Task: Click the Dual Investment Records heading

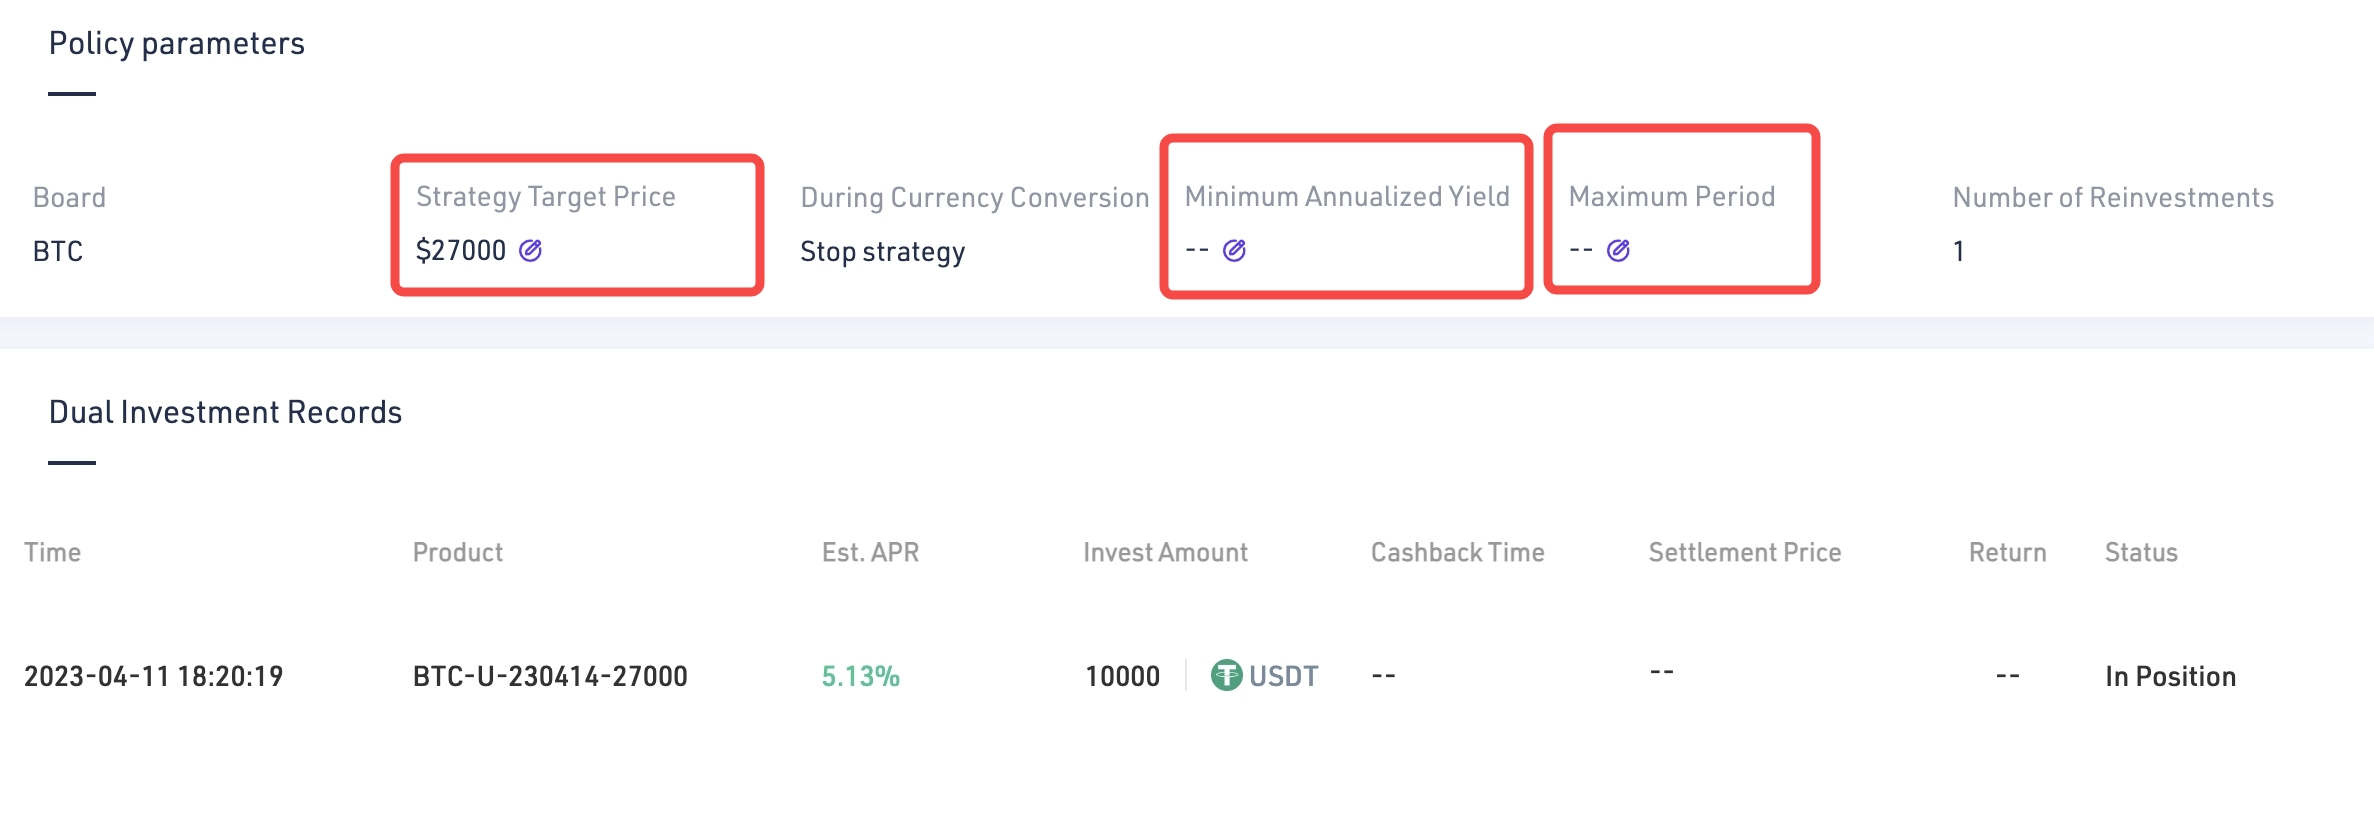Action: pos(225,412)
